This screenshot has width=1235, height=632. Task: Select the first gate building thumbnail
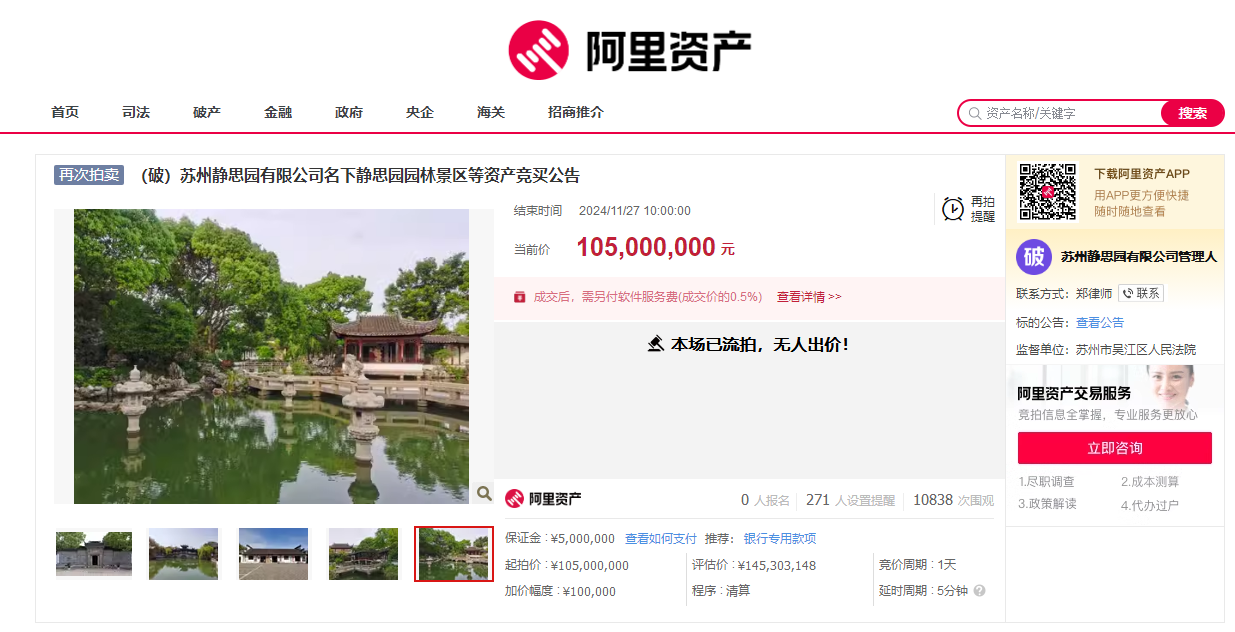tap(94, 554)
